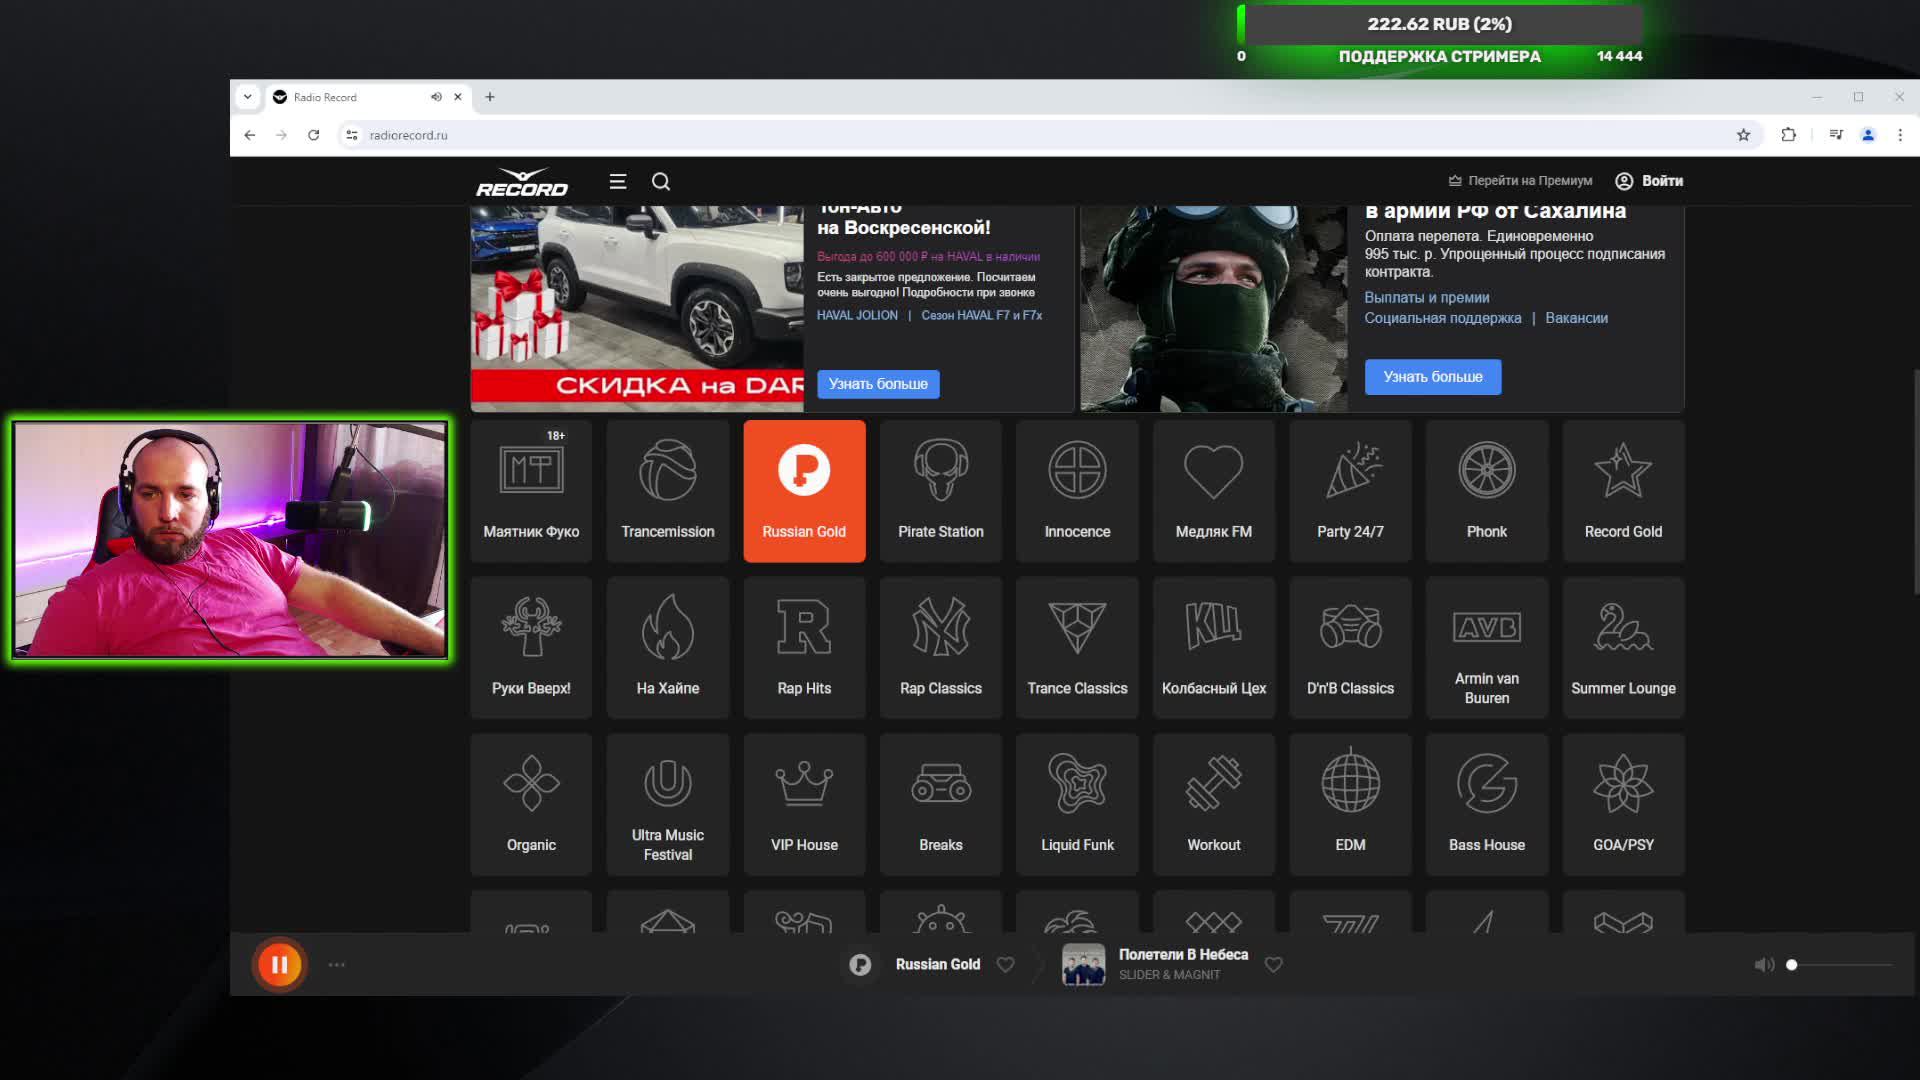Open the player's three-dot options menu
The width and height of the screenshot is (1920, 1080).
click(x=337, y=965)
